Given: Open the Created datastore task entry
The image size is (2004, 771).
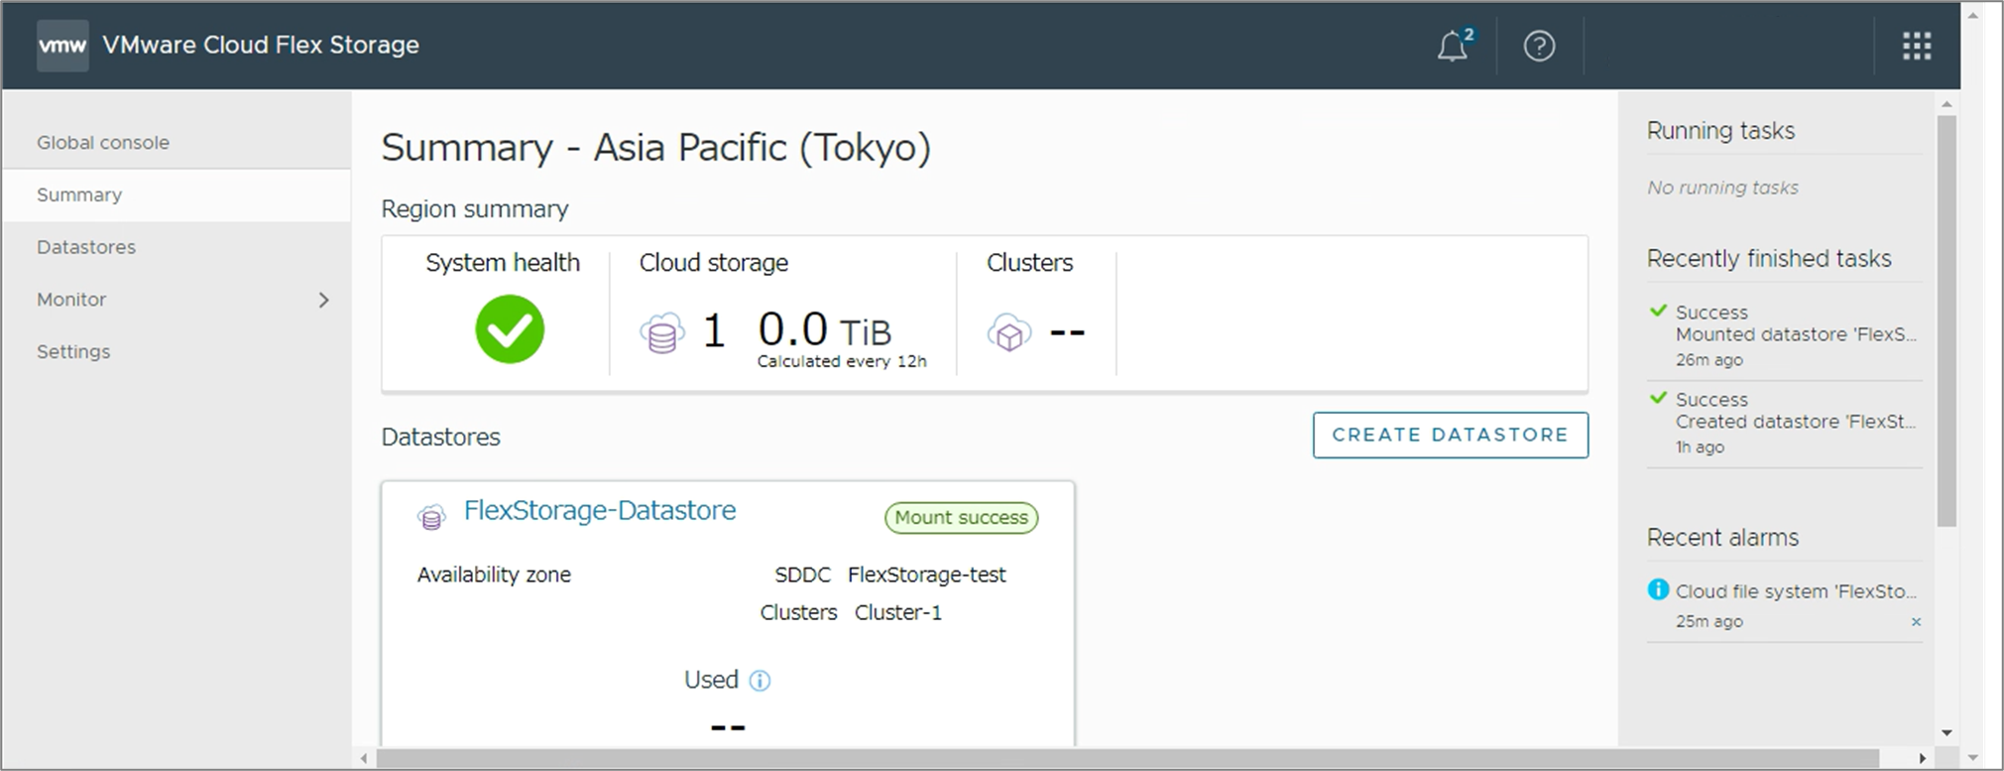Looking at the screenshot, I should 1796,422.
